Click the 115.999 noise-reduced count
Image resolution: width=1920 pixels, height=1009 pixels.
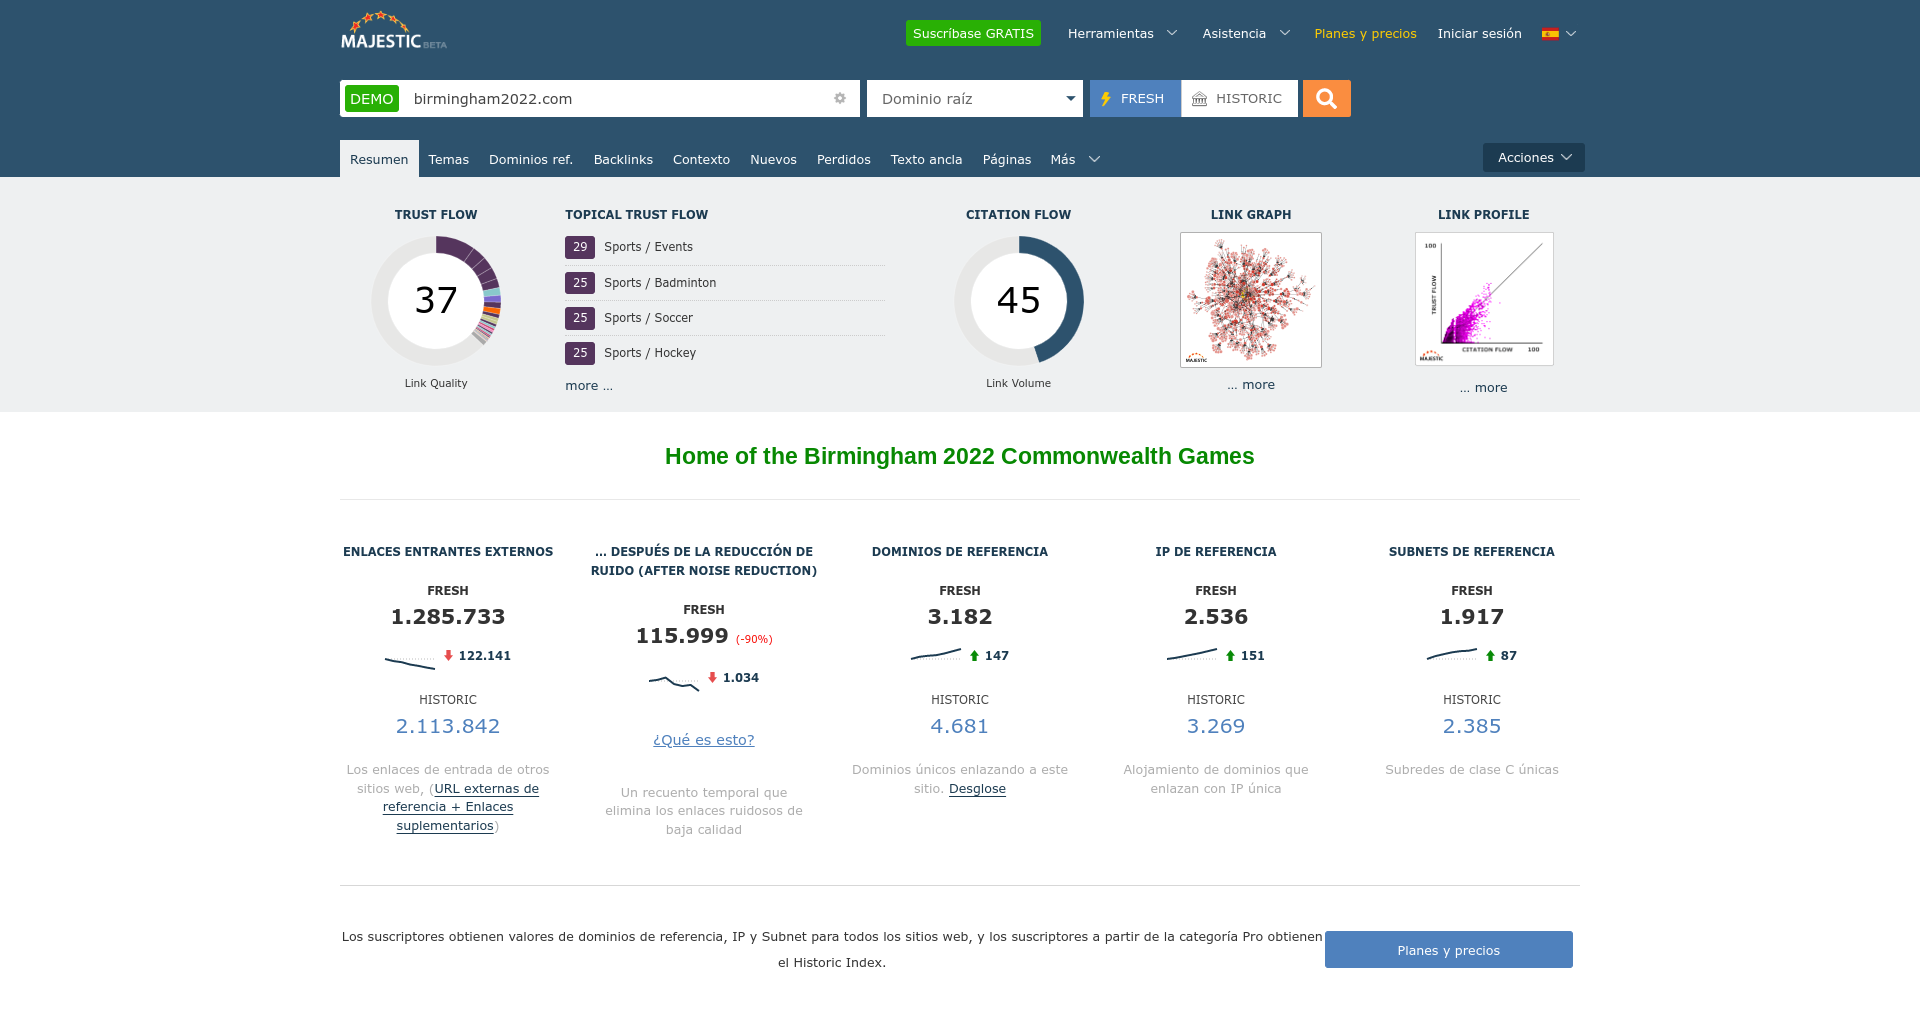682,636
